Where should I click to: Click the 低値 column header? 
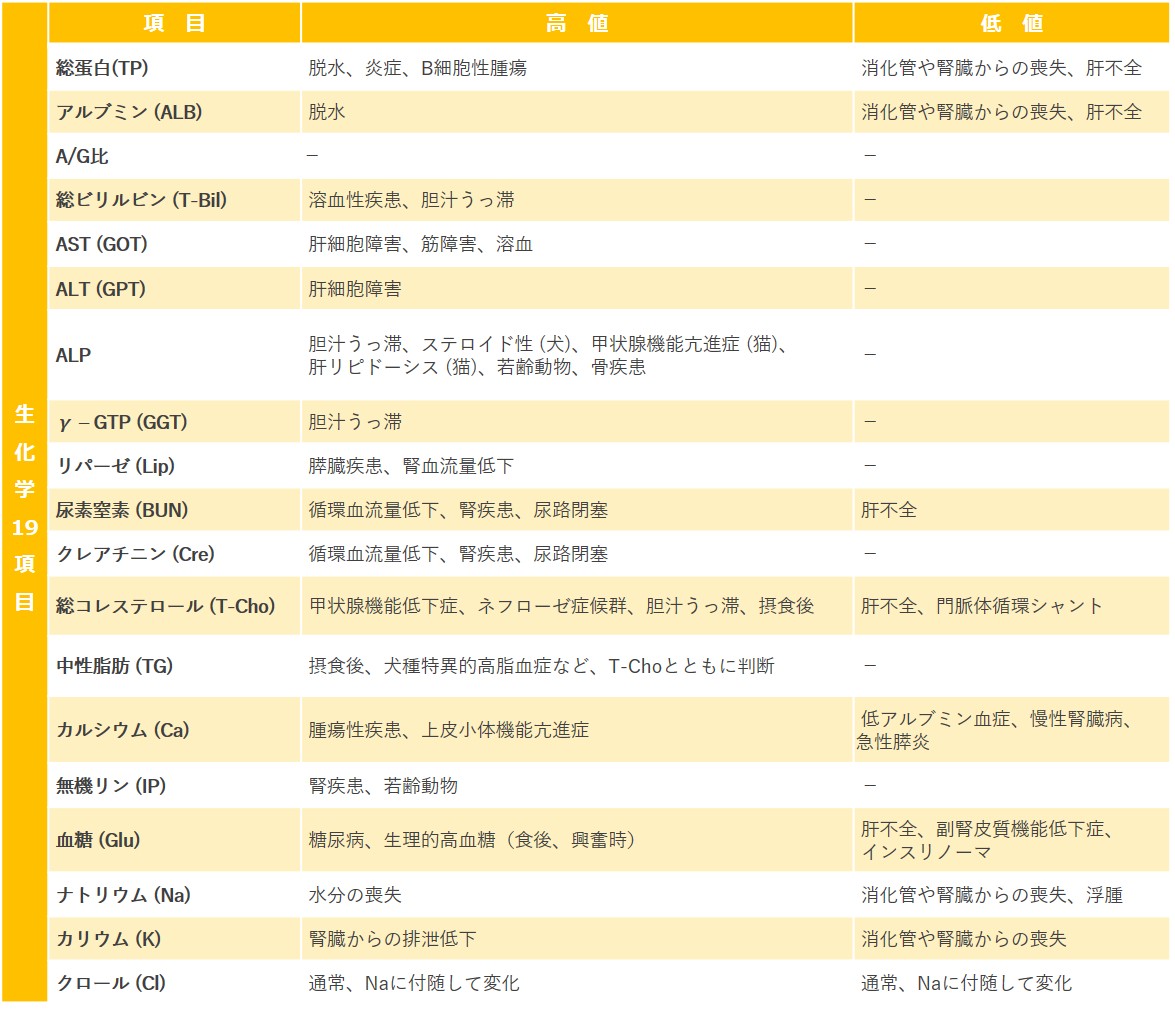[1011, 24]
